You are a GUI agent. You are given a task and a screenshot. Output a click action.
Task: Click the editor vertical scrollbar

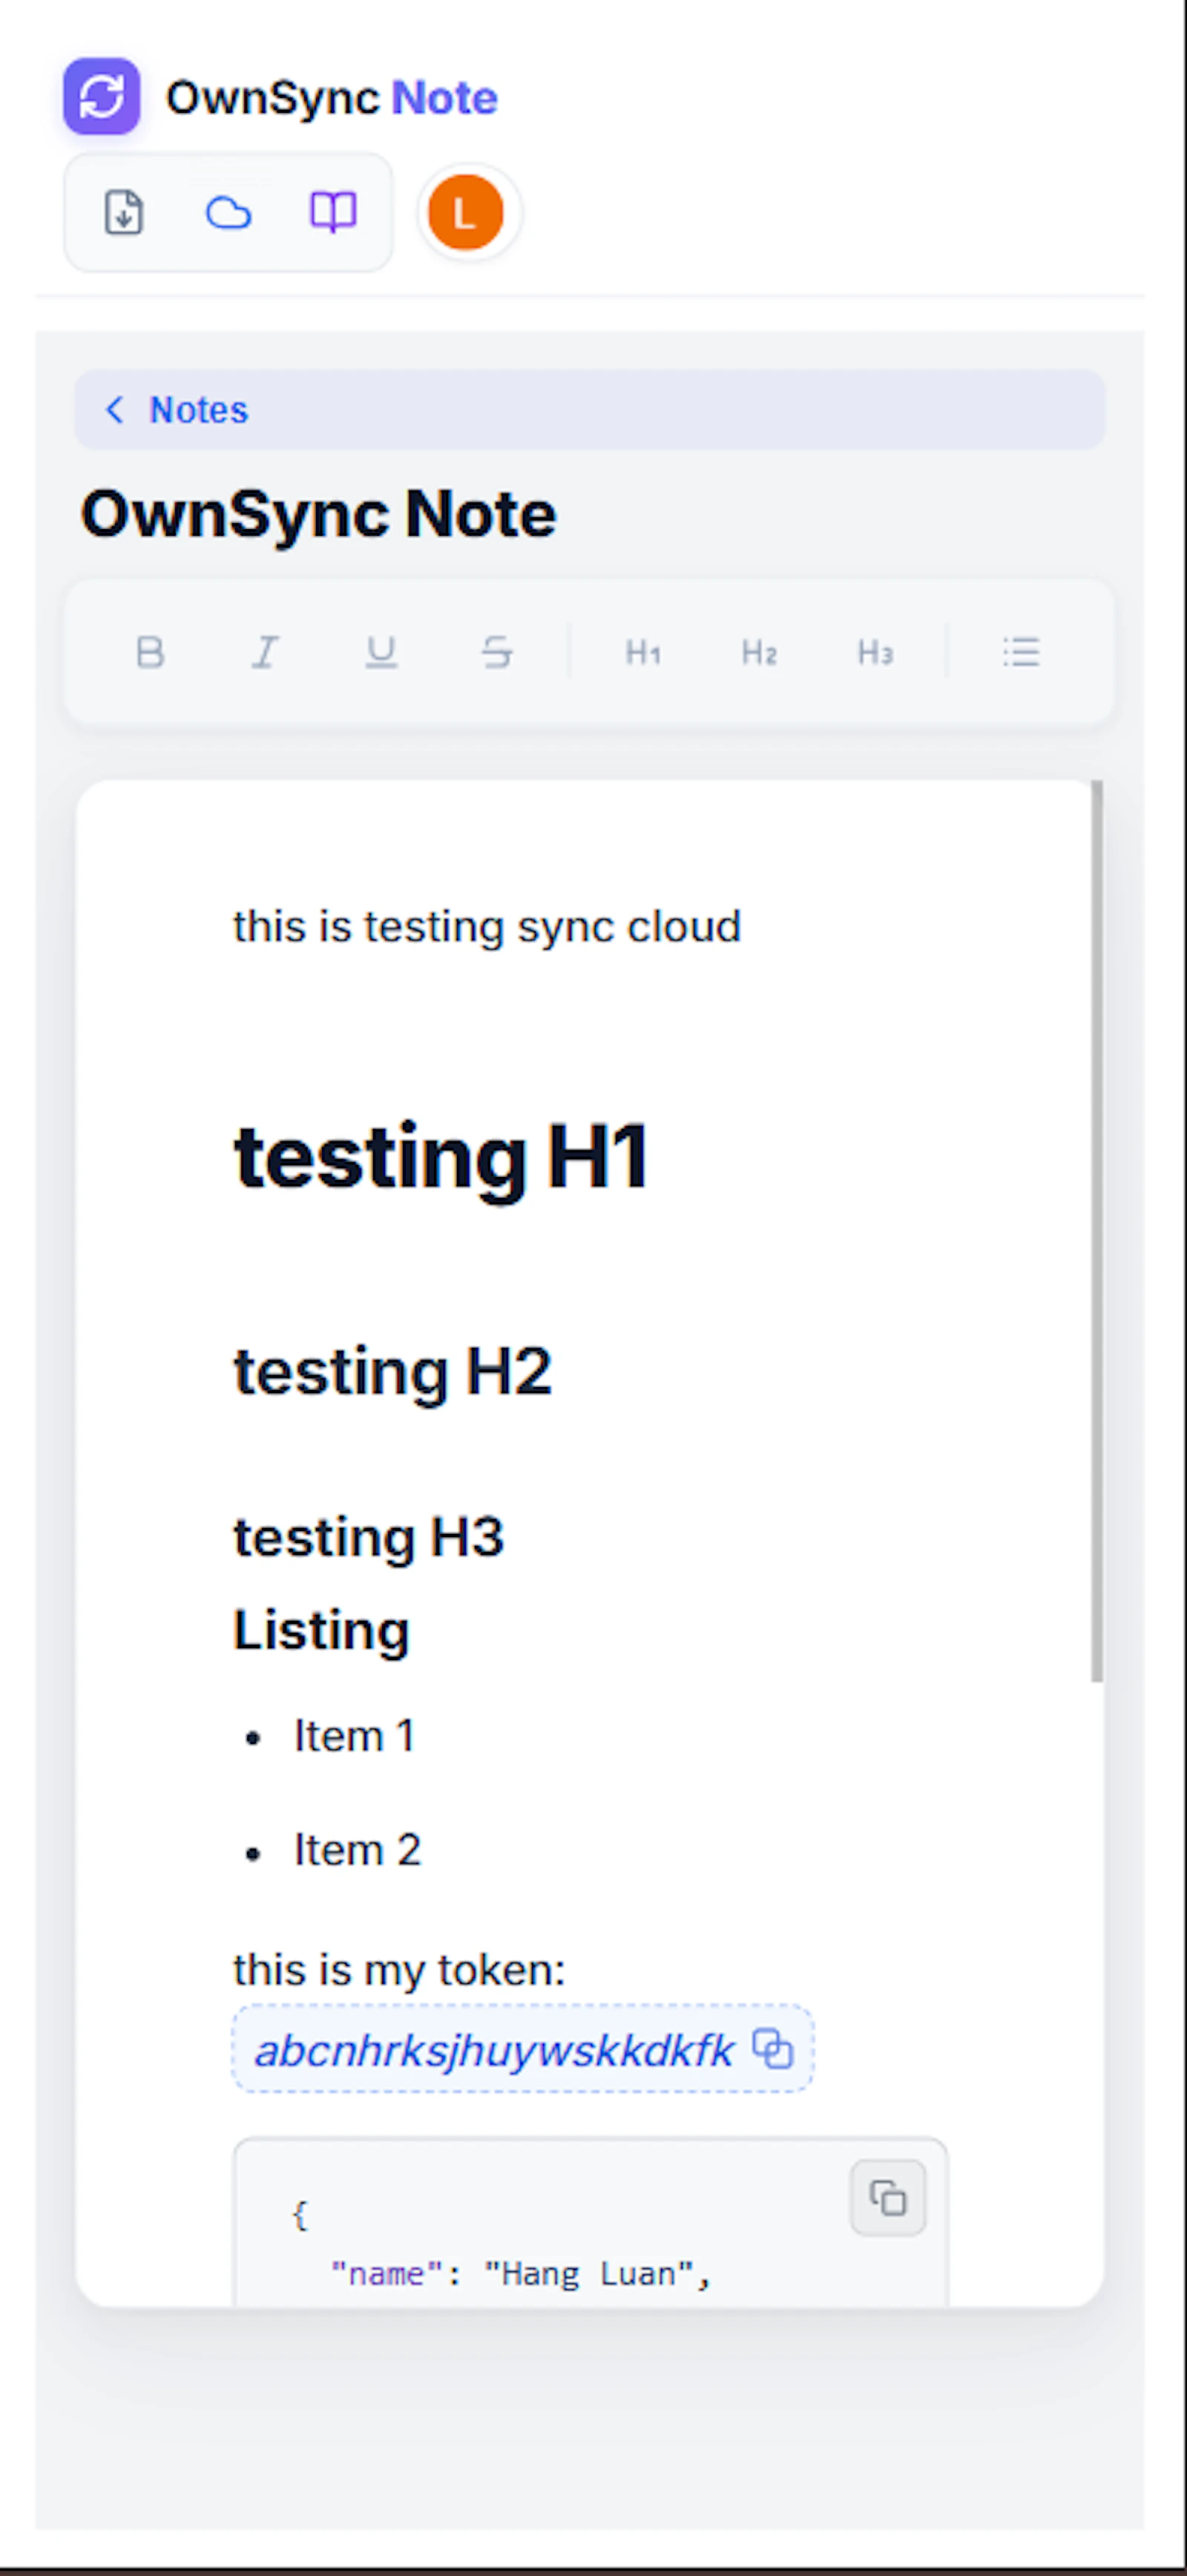click(1097, 1231)
